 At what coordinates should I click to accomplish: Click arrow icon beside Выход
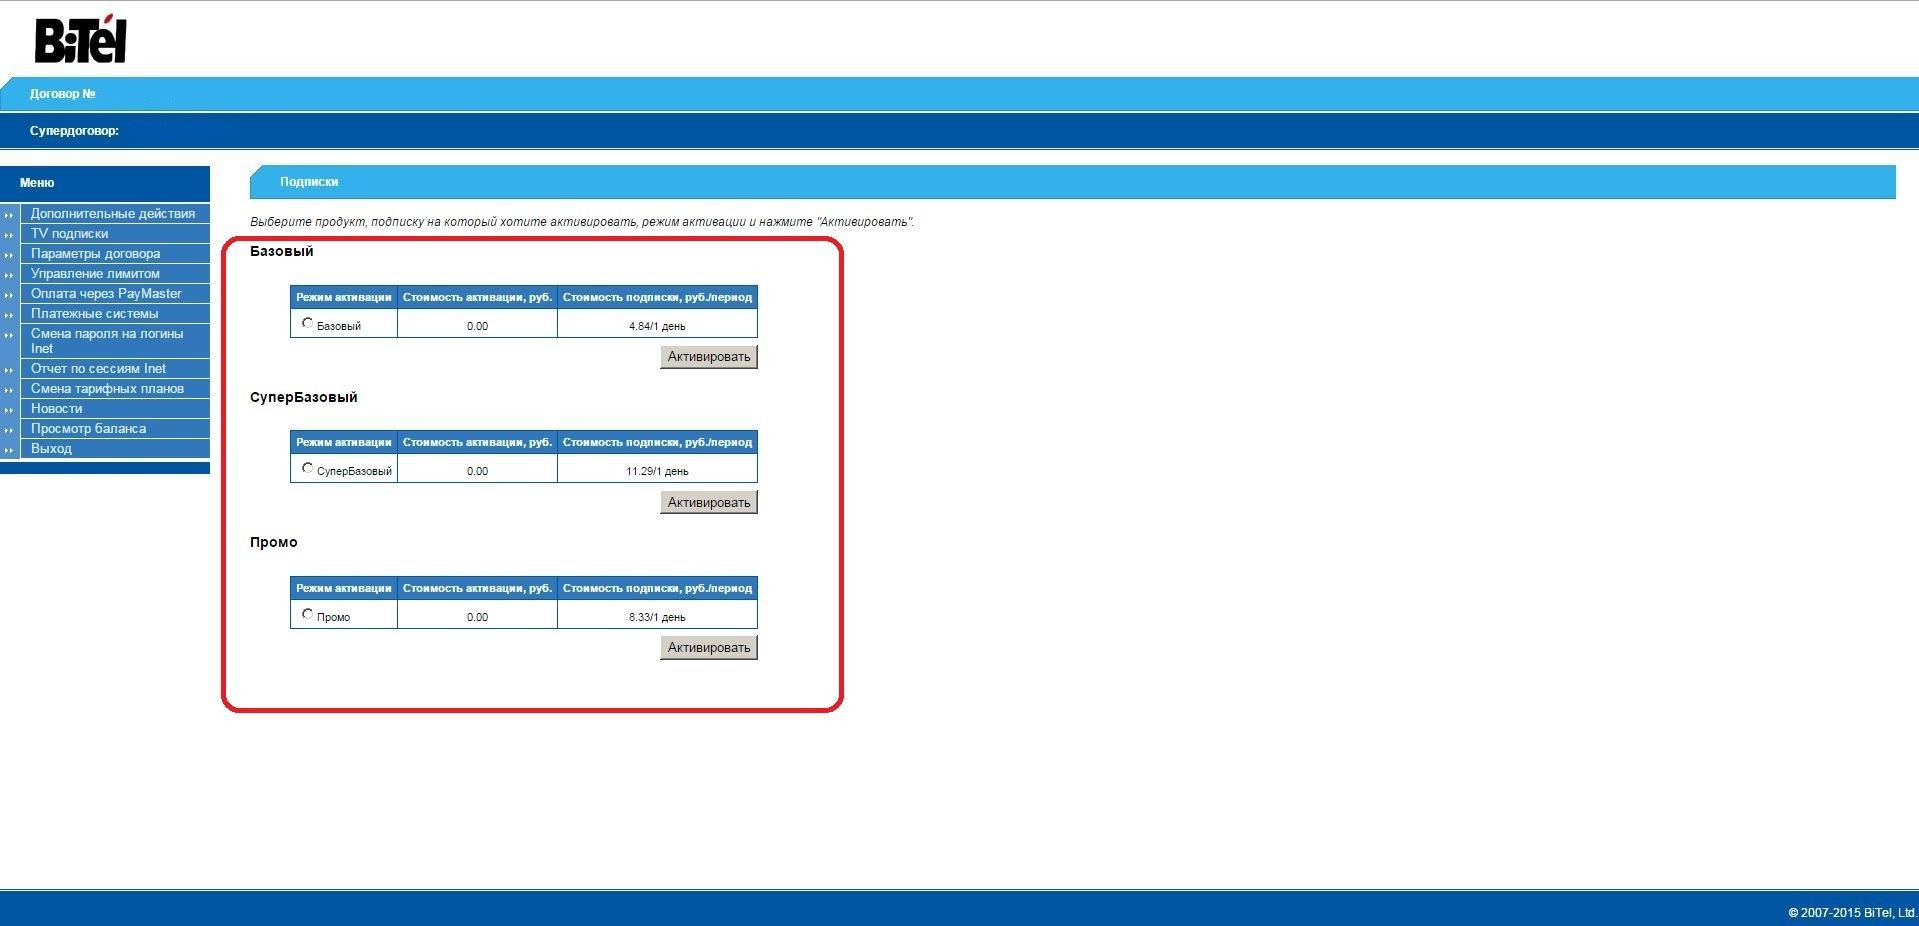(x=9, y=449)
